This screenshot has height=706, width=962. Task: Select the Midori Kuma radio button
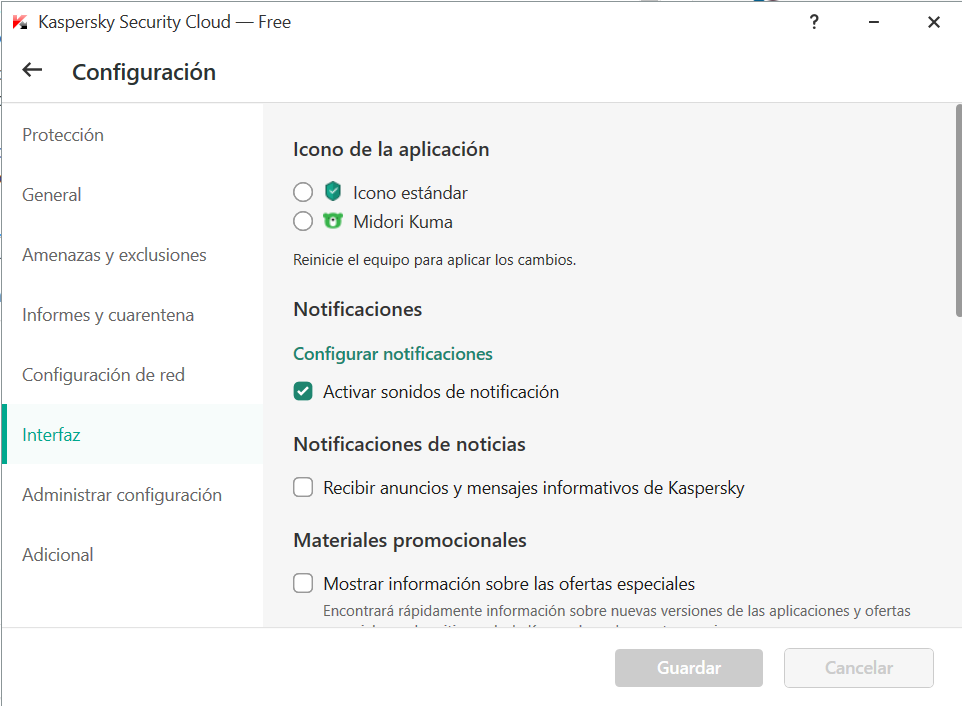303,221
